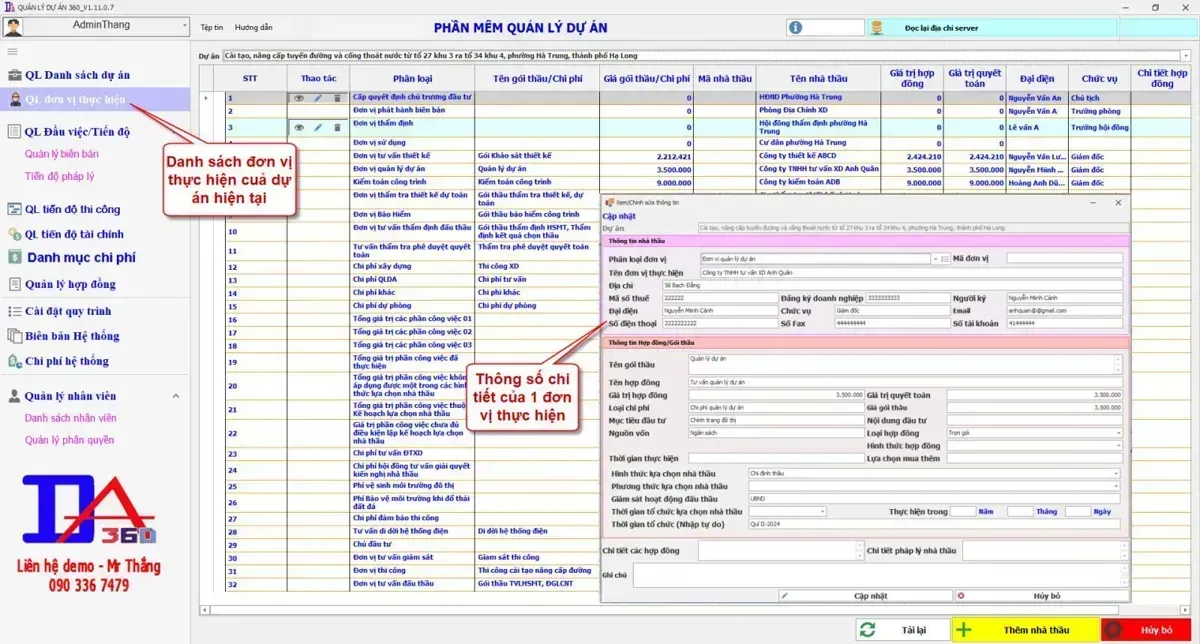Open the Dự án project combo box

[x=707, y=56]
